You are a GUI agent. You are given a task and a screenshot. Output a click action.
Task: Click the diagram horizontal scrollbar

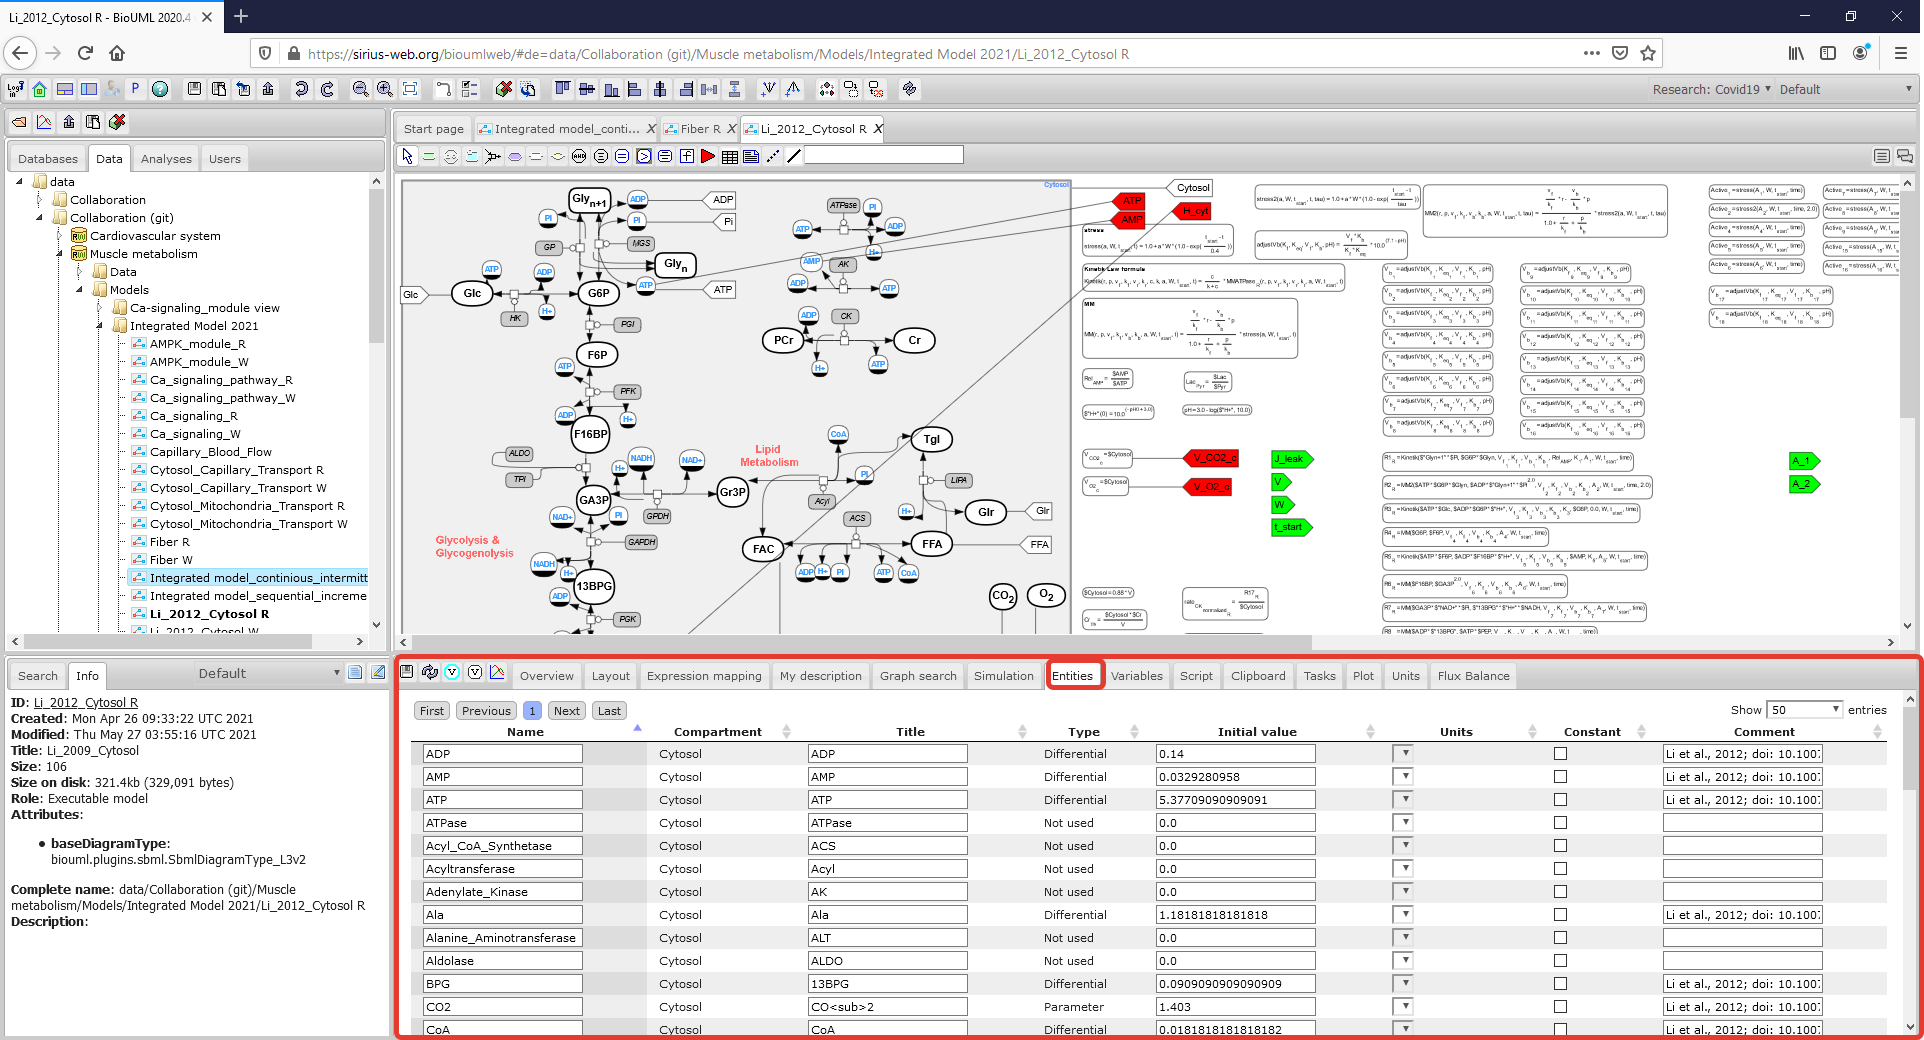(860, 642)
